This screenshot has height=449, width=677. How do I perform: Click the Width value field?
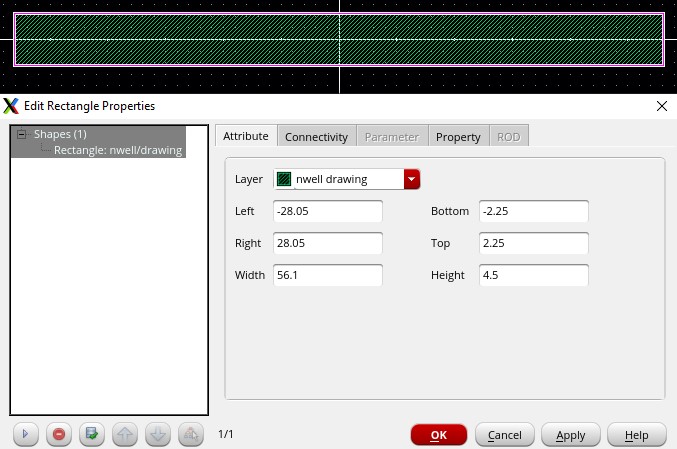(x=328, y=275)
